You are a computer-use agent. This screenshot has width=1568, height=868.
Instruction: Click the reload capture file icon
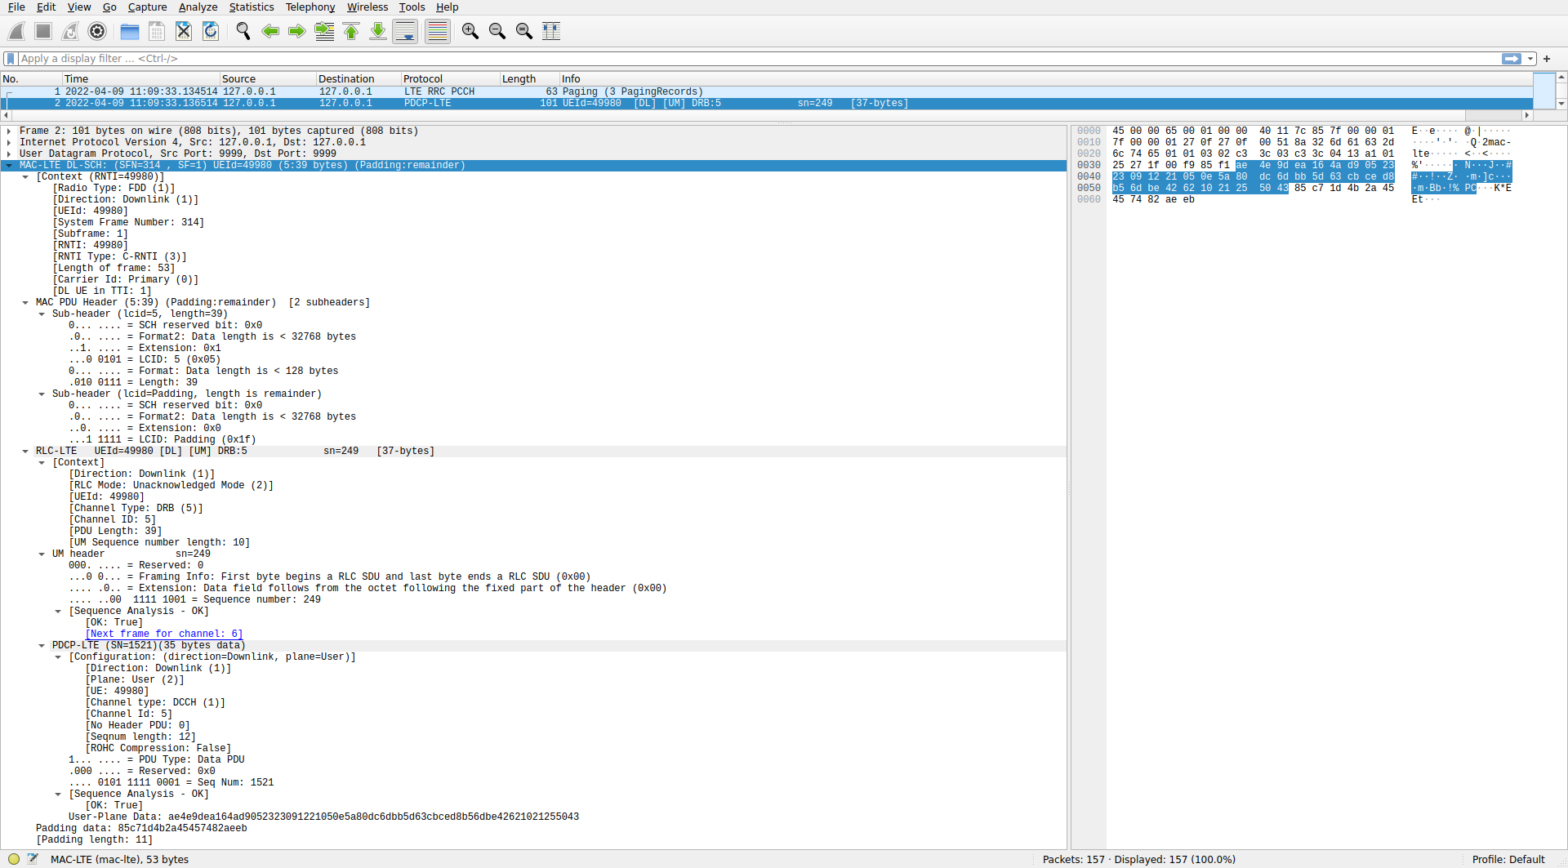[x=211, y=32]
